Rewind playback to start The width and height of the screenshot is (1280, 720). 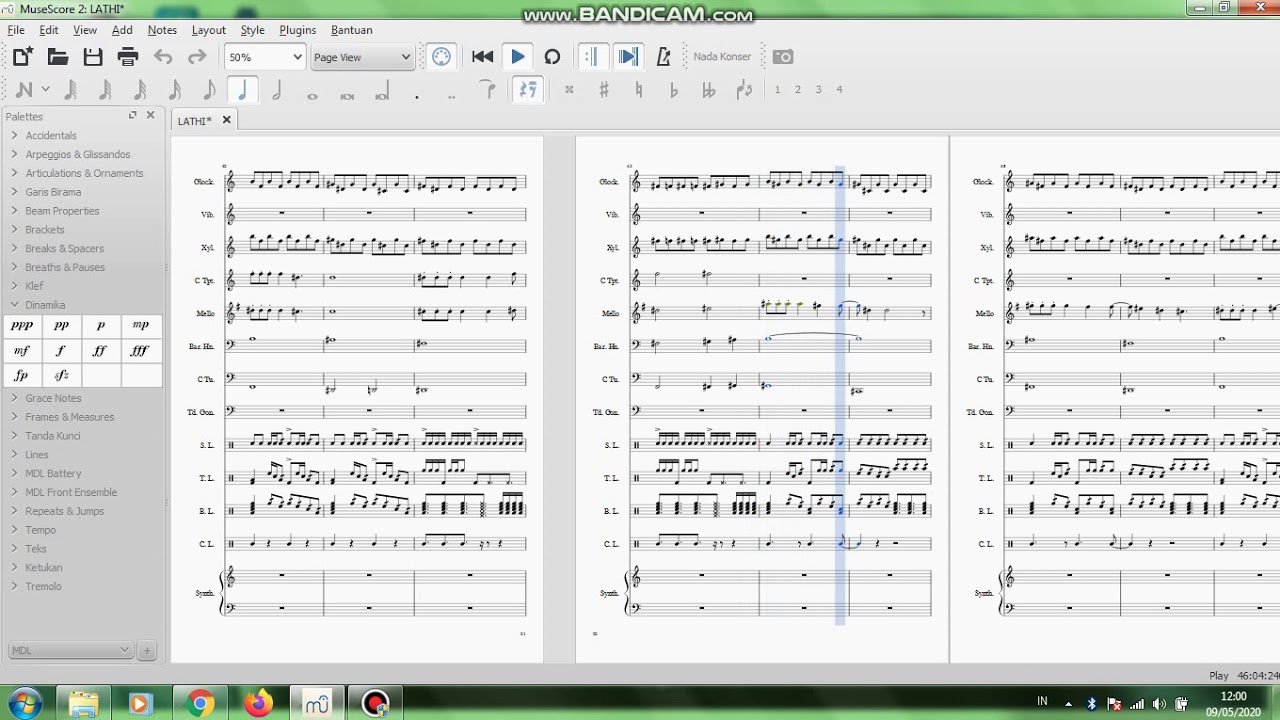(482, 57)
